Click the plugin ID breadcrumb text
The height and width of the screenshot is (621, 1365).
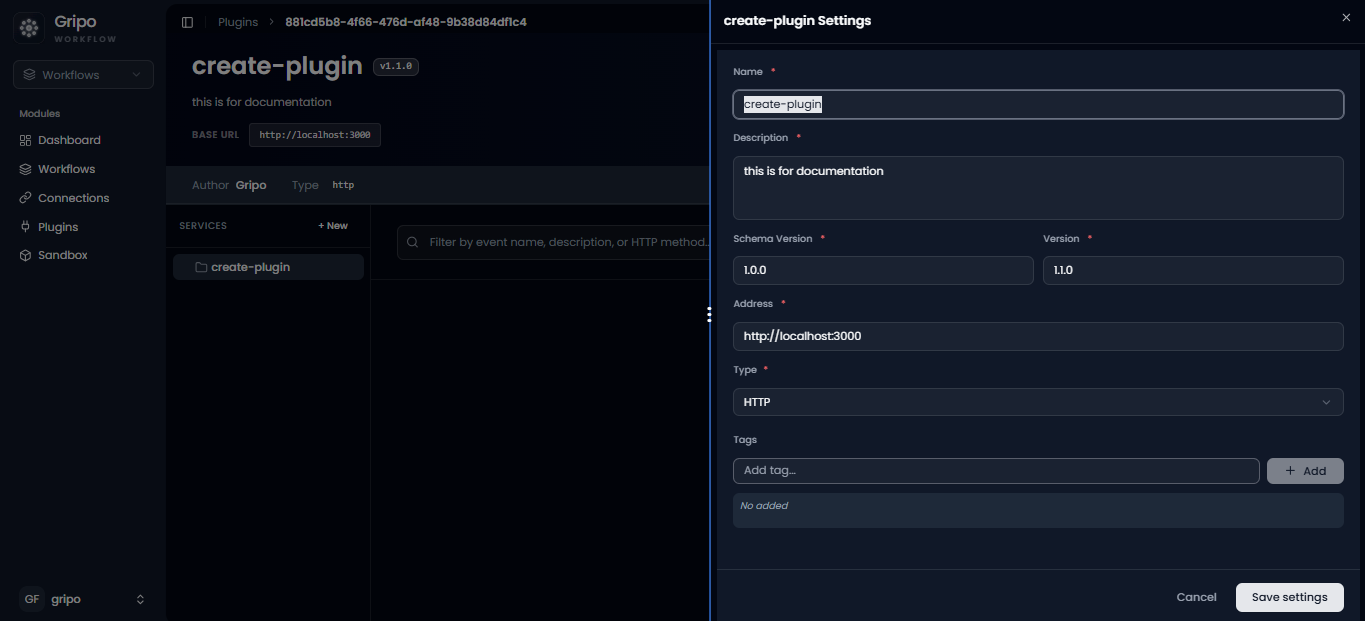pos(406,22)
